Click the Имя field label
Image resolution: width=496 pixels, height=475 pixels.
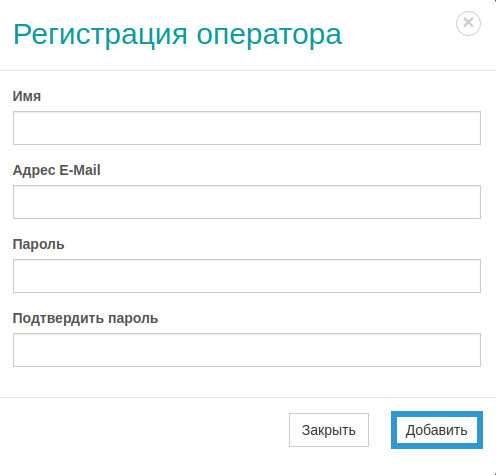pyautogui.click(x=27, y=96)
